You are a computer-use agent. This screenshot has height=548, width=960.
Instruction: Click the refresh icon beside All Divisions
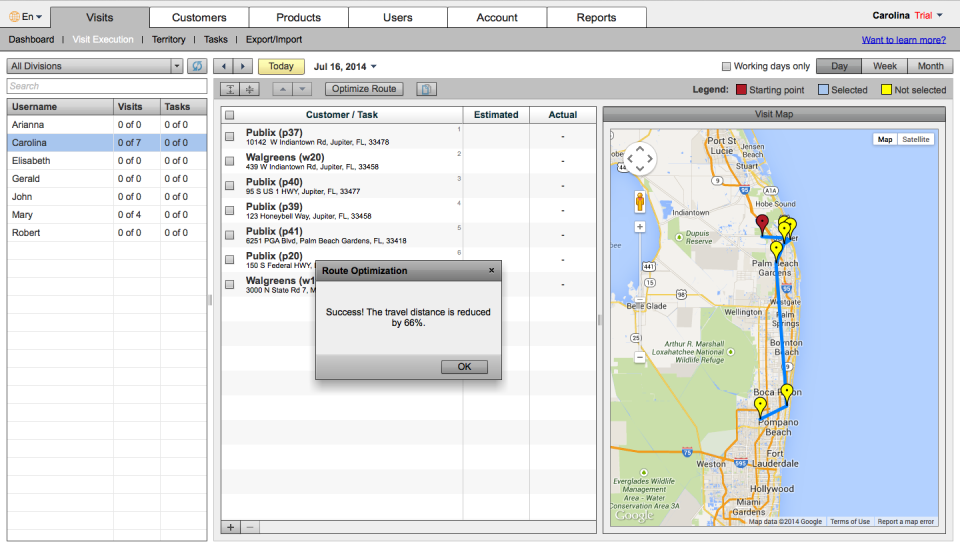[x=197, y=66]
